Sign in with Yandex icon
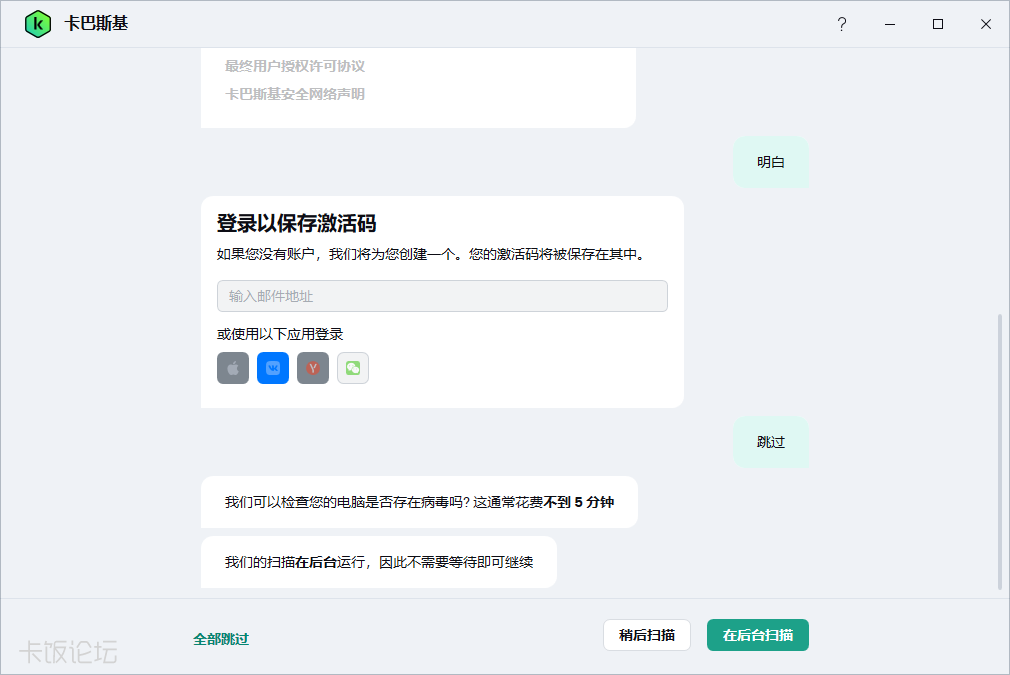Screen dimensions: 1010x675 (313, 368)
